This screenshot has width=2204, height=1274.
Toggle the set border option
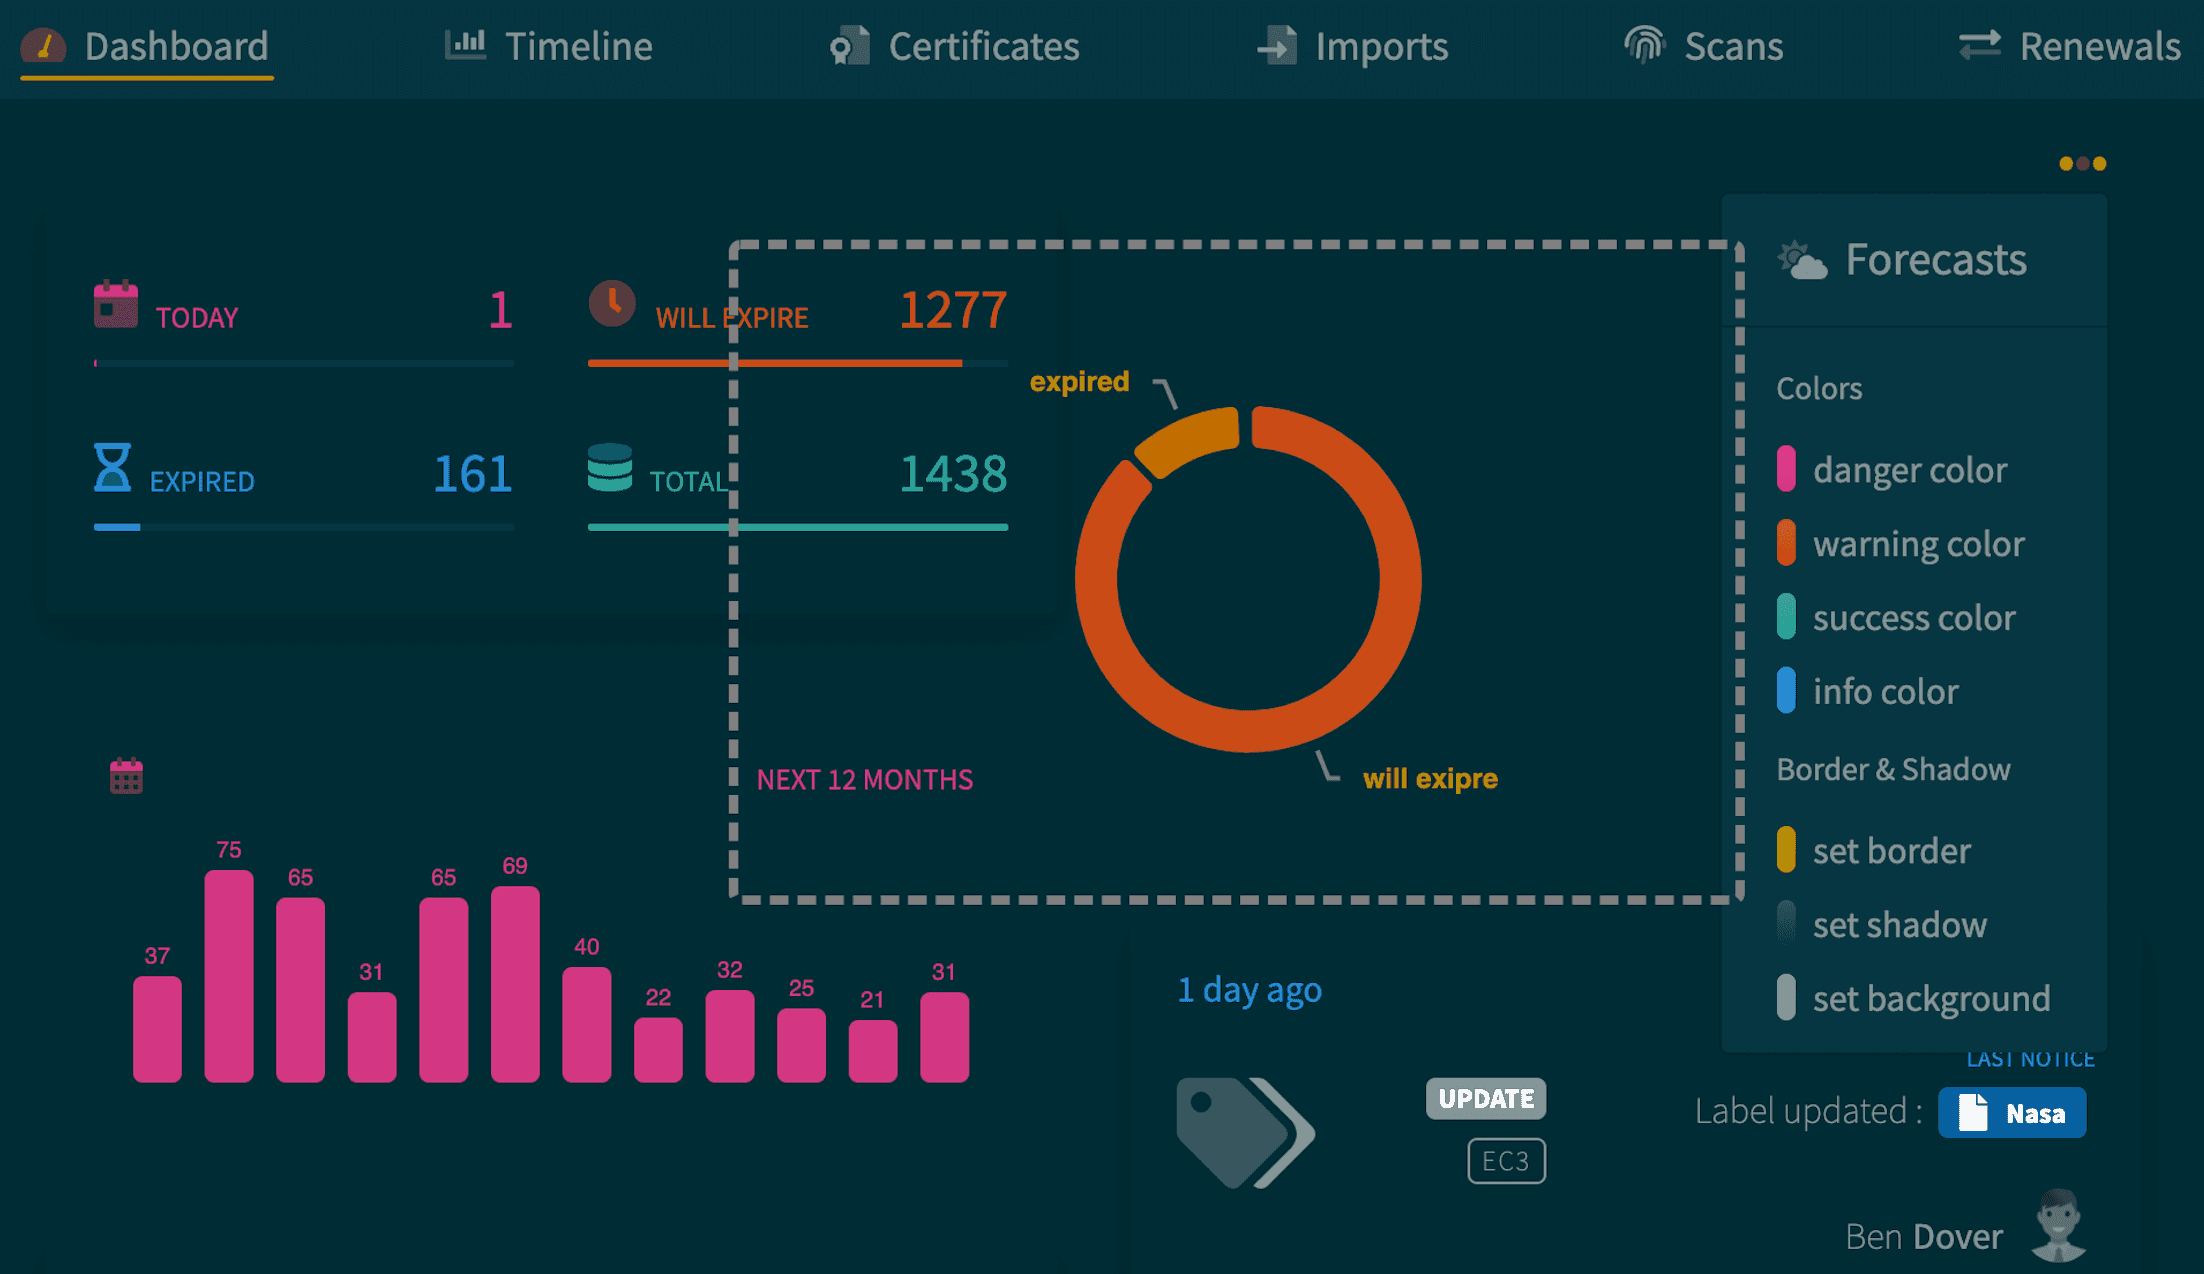pos(1786,850)
